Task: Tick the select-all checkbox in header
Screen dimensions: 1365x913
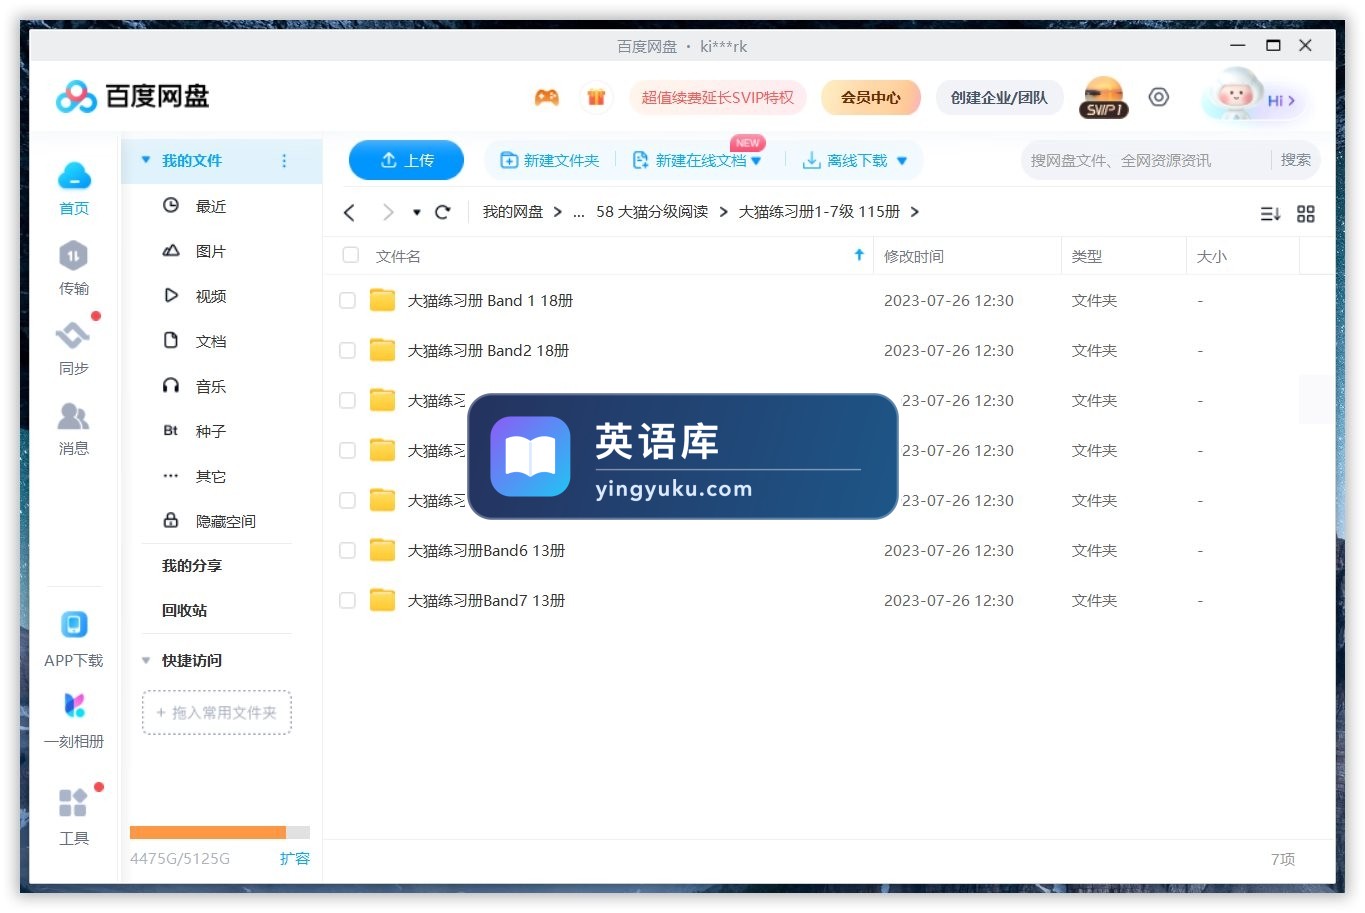Action: point(350,255)
